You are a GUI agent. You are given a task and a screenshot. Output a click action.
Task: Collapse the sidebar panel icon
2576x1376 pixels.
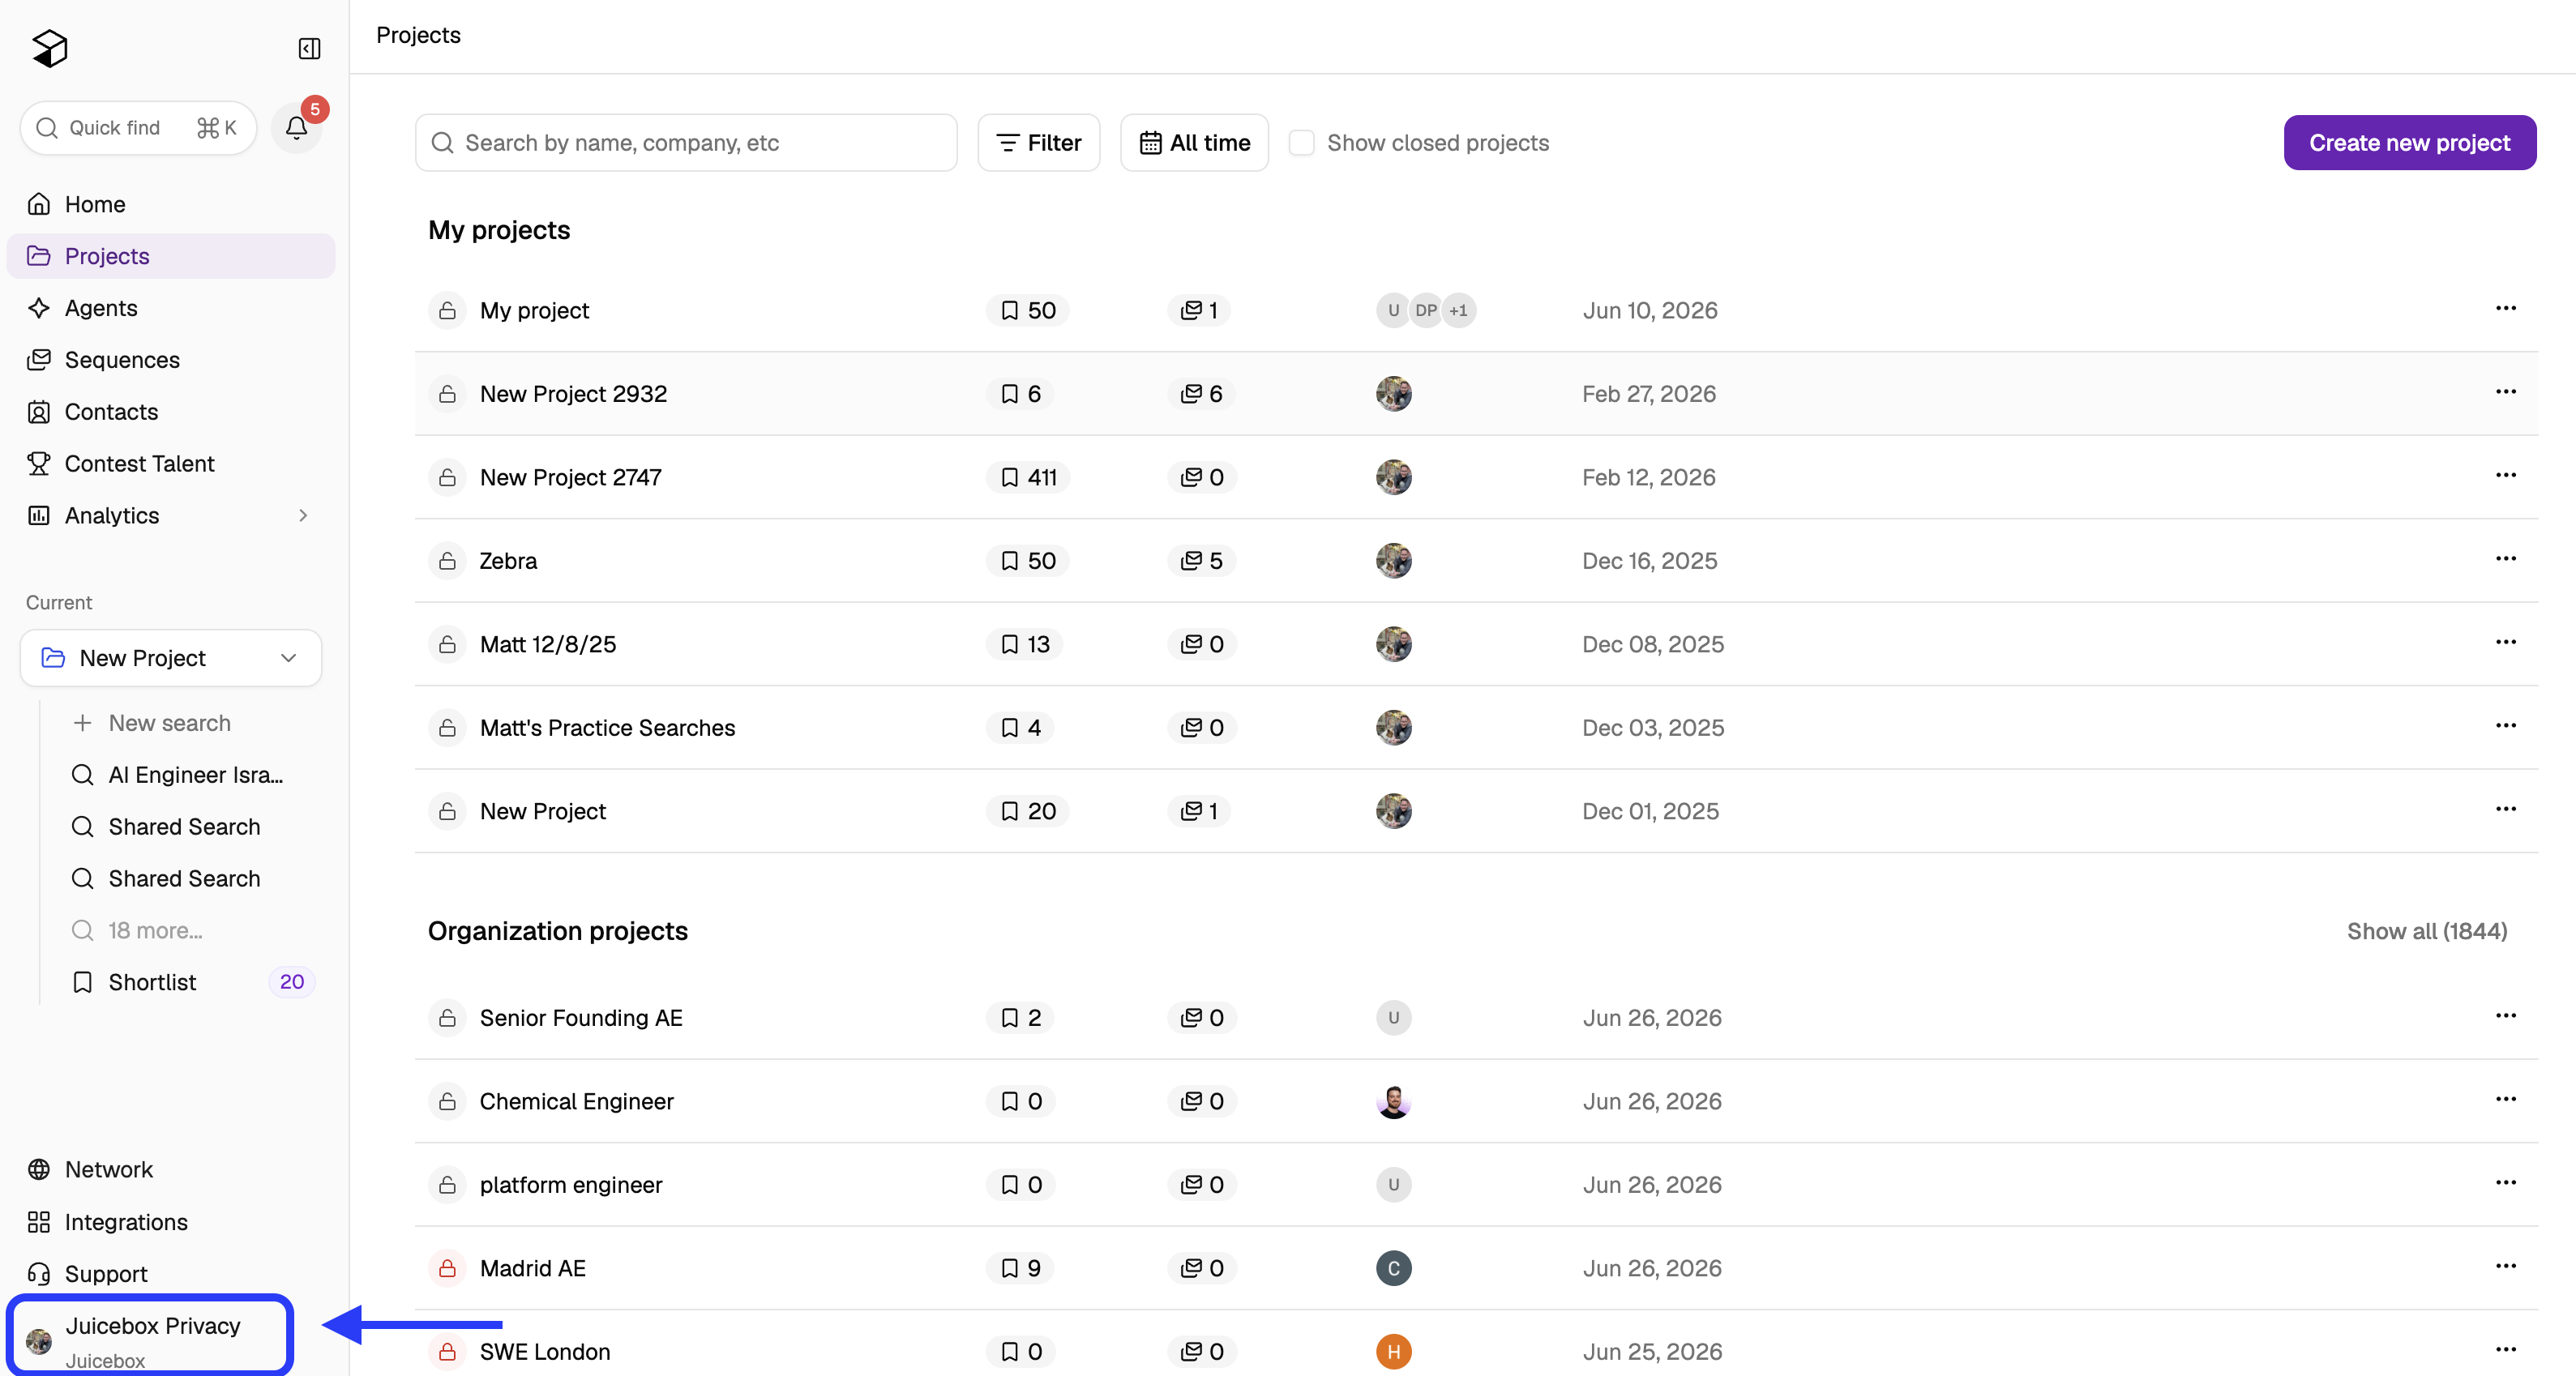pos(309,48)
